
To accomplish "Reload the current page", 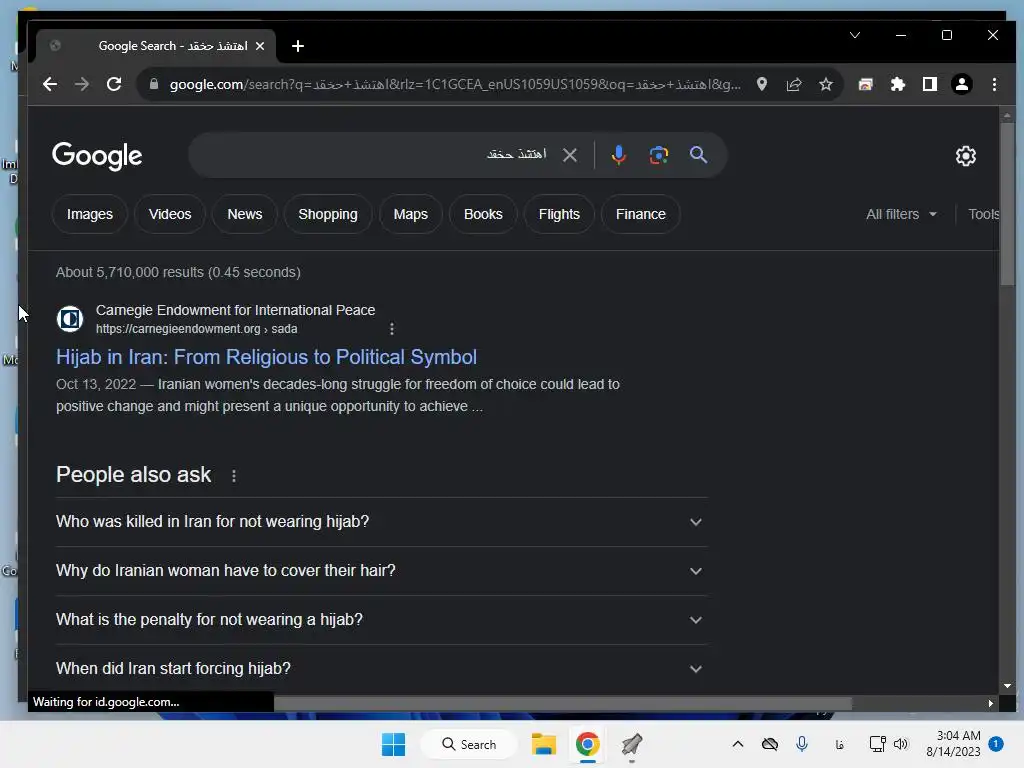I will click(x=114, y=84).
